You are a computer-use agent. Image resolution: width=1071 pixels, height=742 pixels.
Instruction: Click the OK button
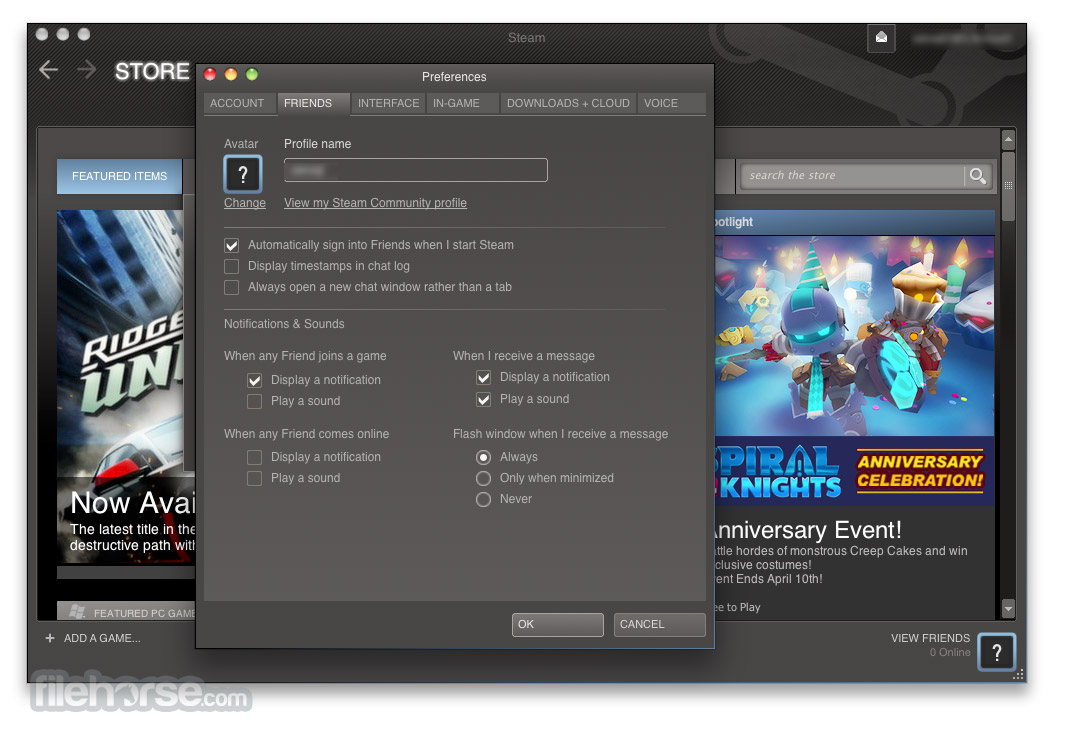pos(557,624)
